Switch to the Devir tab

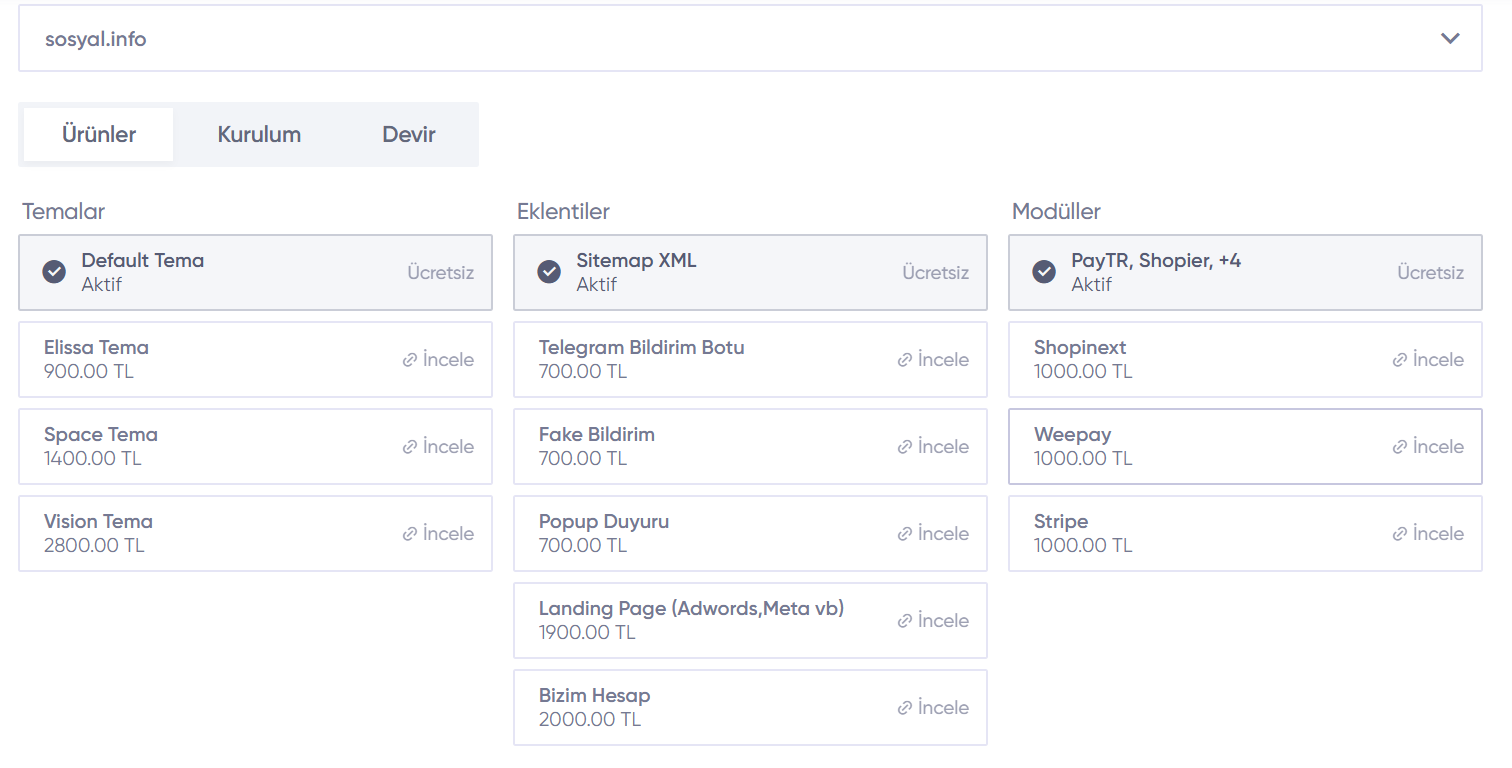409,134
